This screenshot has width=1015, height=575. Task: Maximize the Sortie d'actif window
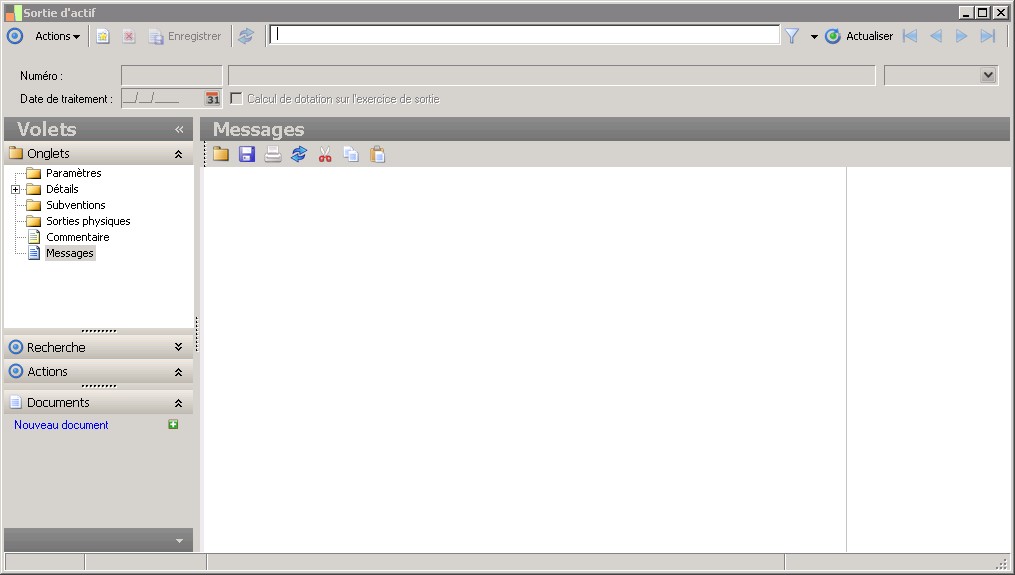click(x=983, y=12)
